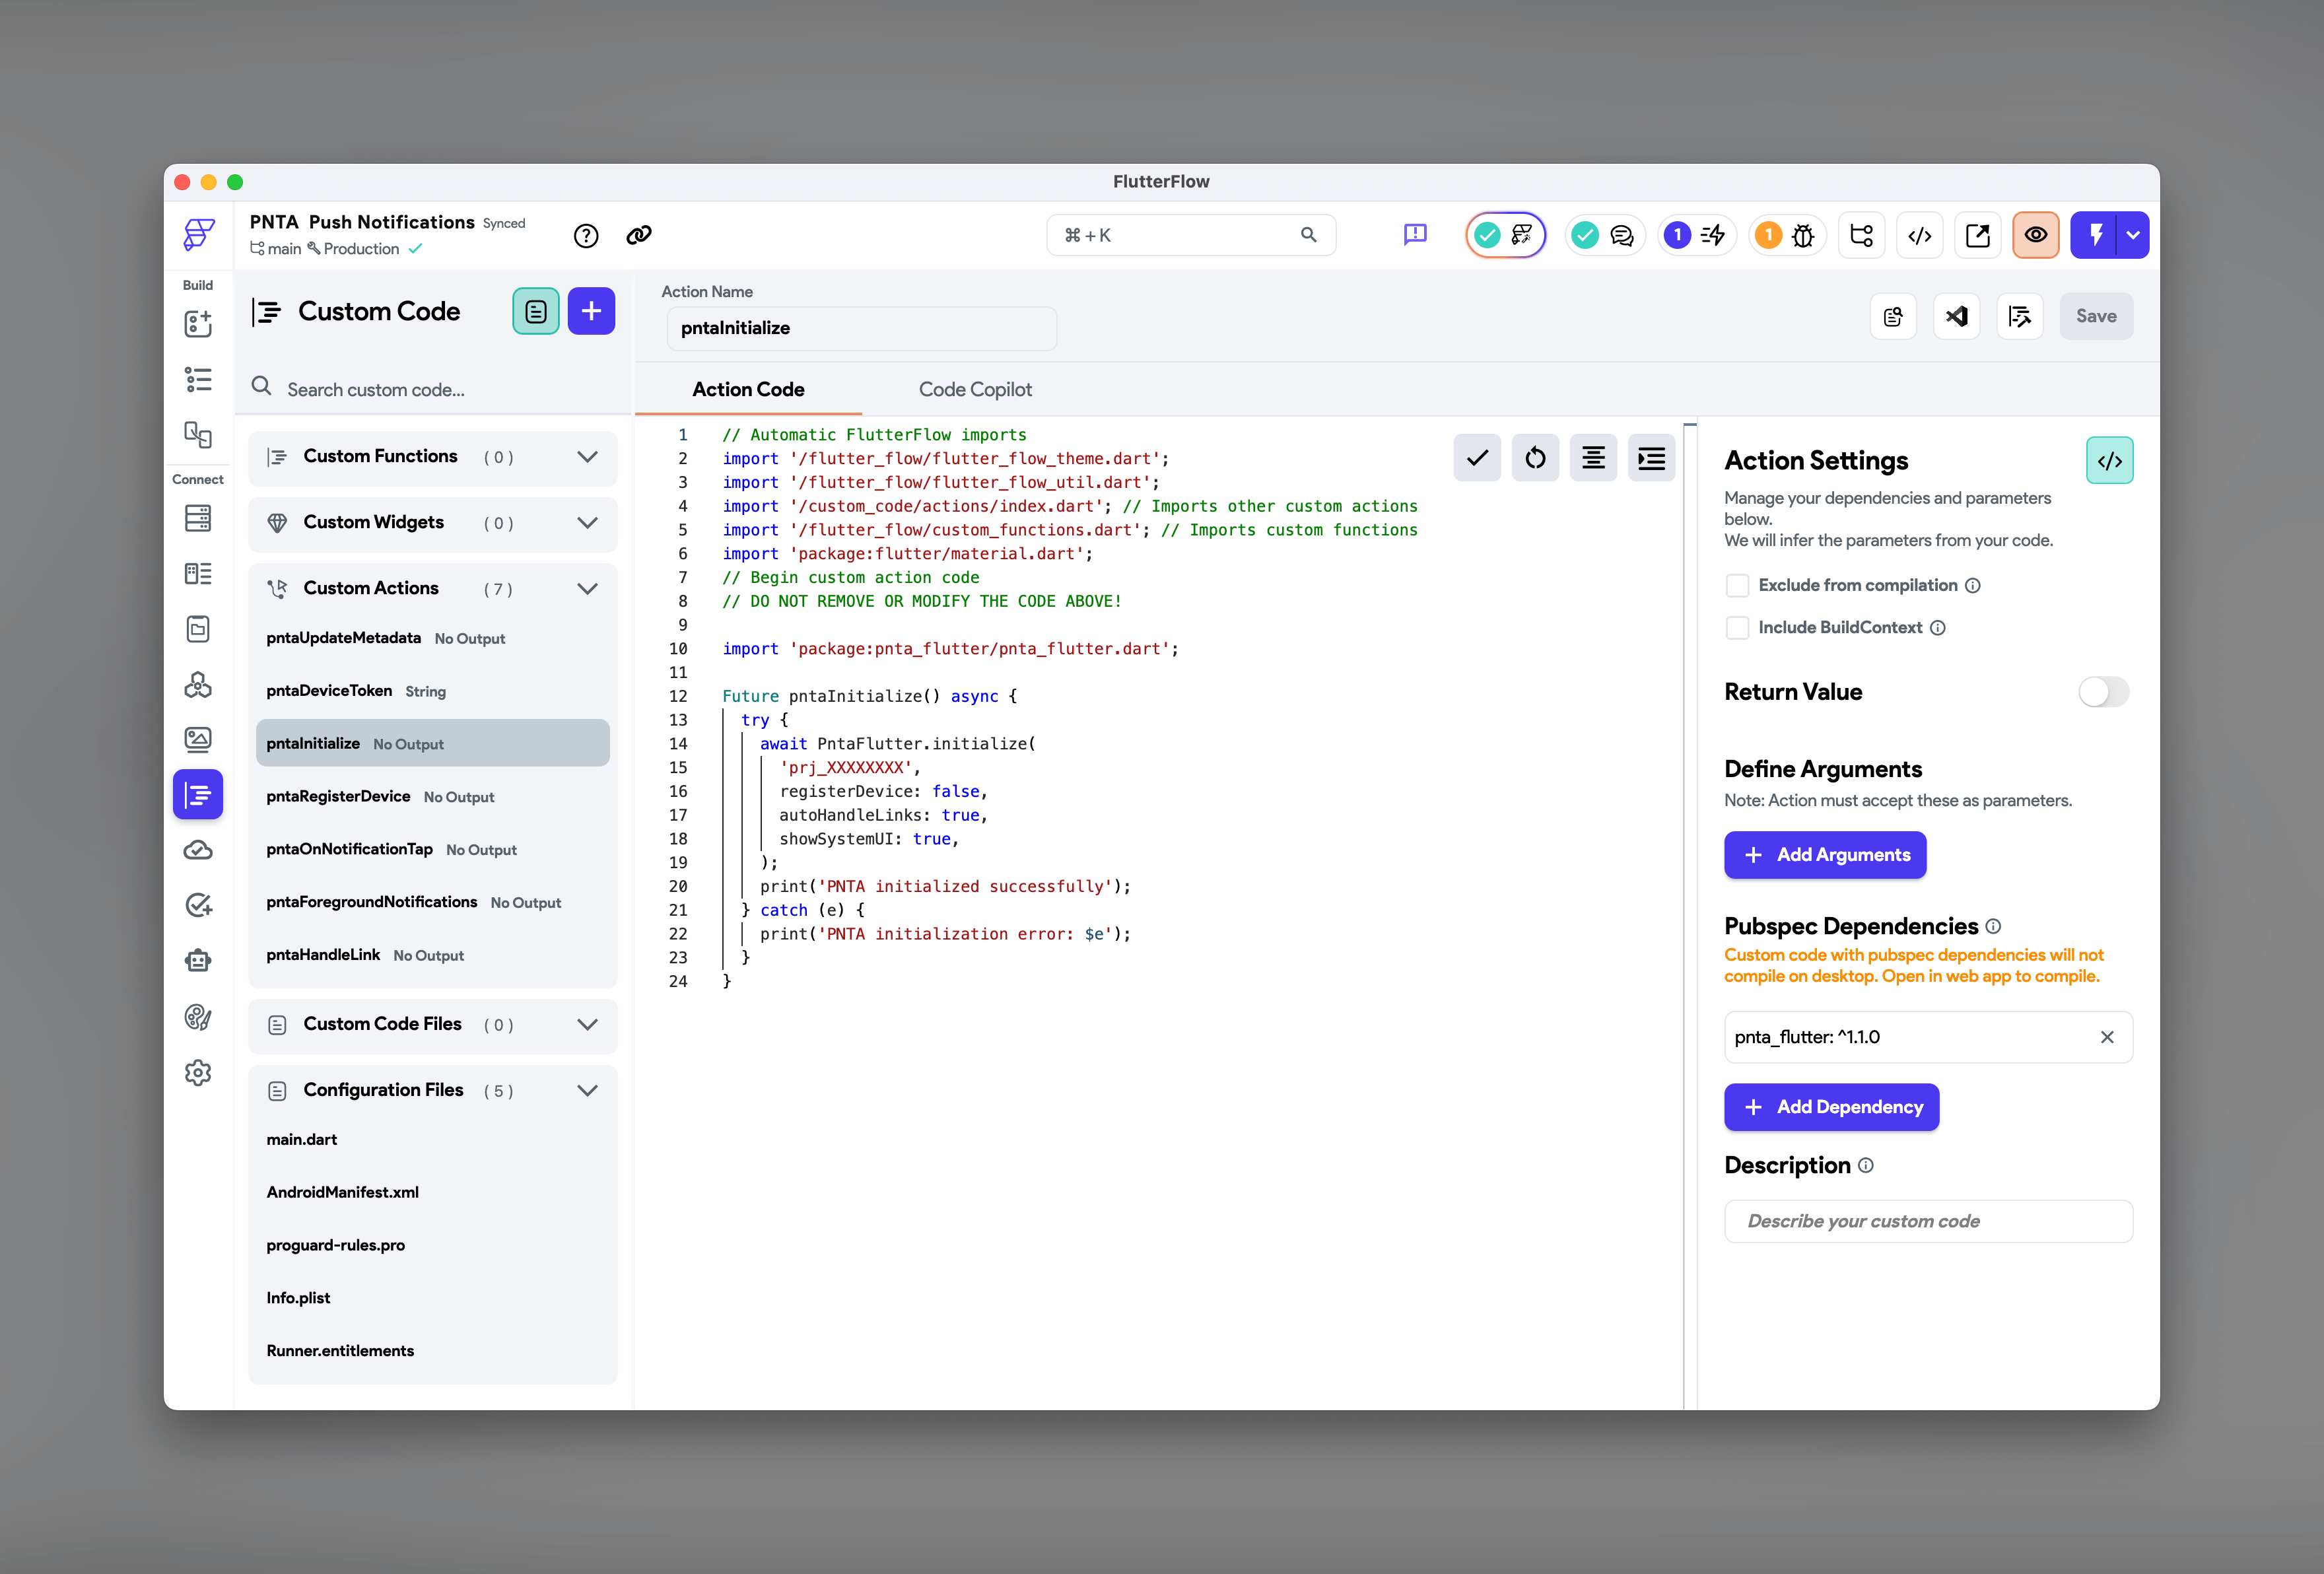Remove the pnta_flutter dependency with X
The width and height of the screenshot is (2324, 1574).
pyautogui.click(x=2107, y=1038)
